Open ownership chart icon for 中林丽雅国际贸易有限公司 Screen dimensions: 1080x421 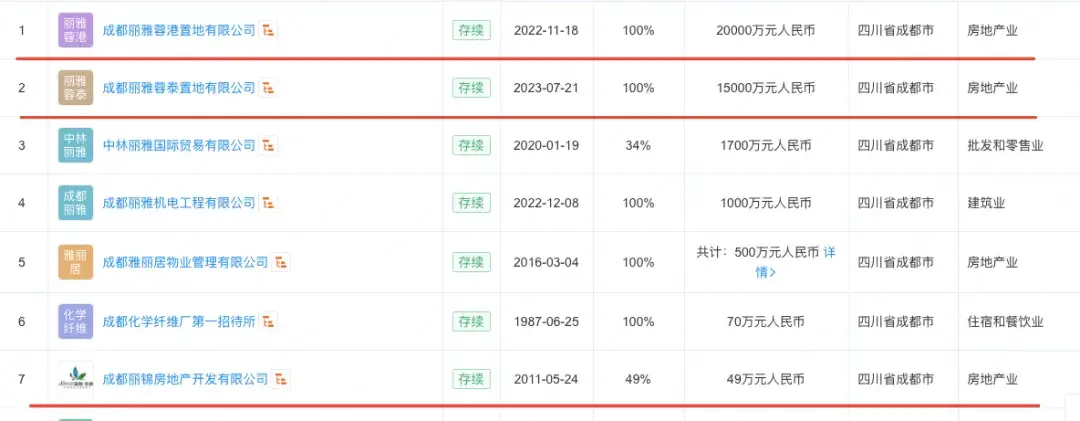269,145
